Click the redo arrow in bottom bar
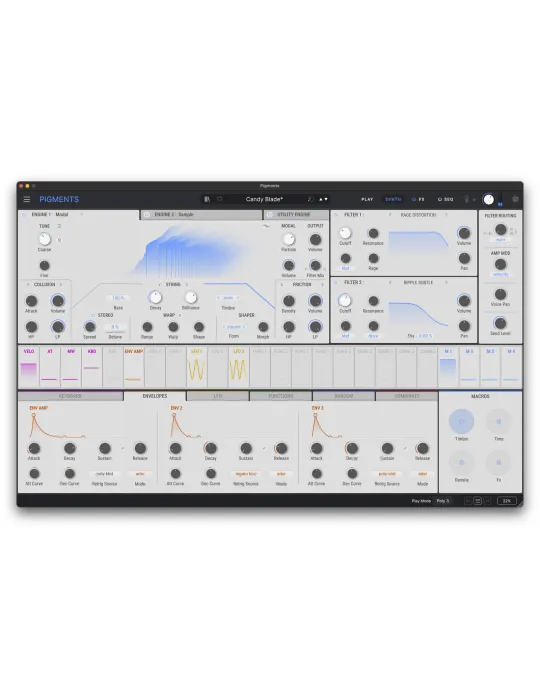540x700 pixels. coord(487,501)
